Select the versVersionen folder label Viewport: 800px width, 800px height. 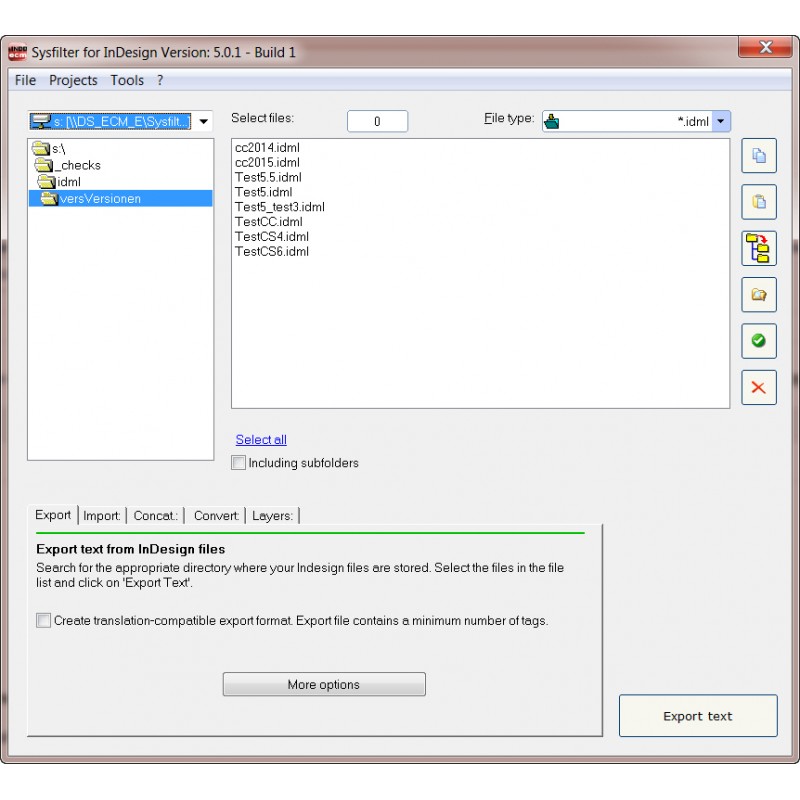click(100, 198)
